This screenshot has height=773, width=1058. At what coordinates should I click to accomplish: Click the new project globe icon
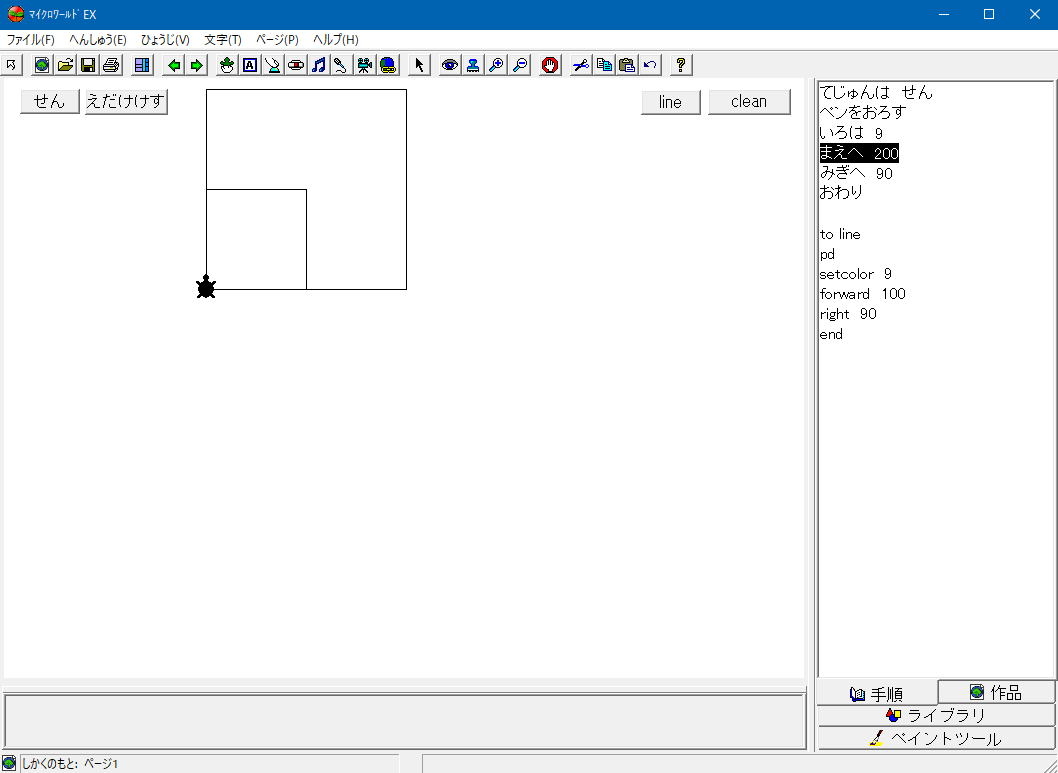42,65
